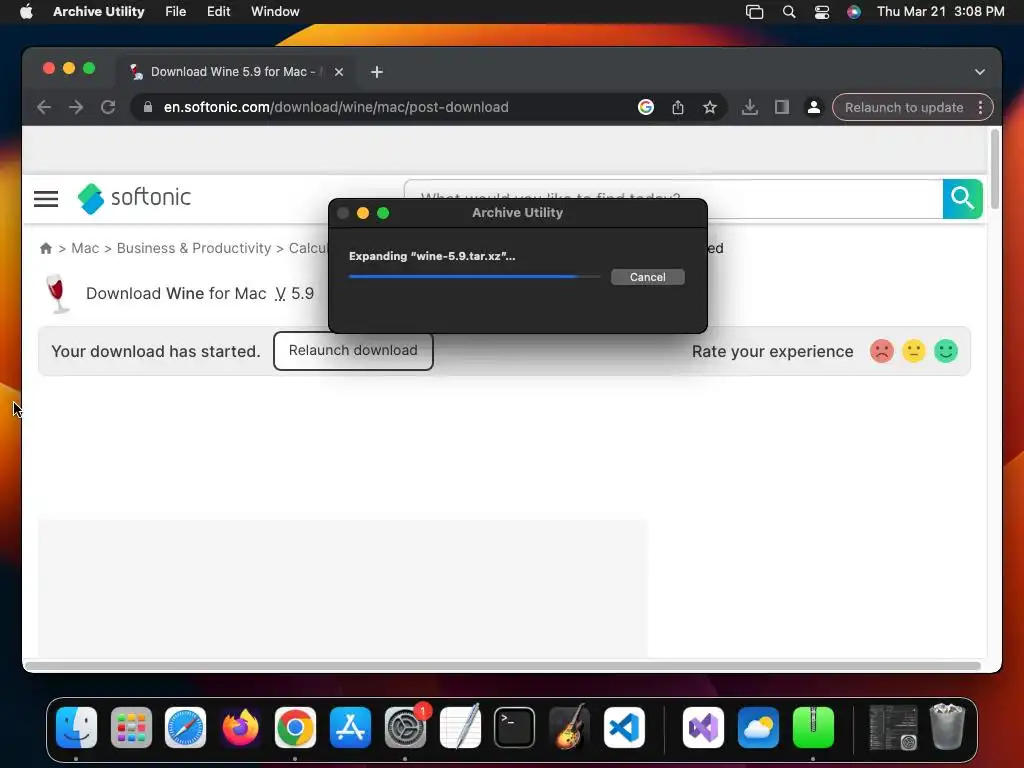Click the page vertical scrollbar
Screen dimensions: 1024x768
tap(995, 170)
